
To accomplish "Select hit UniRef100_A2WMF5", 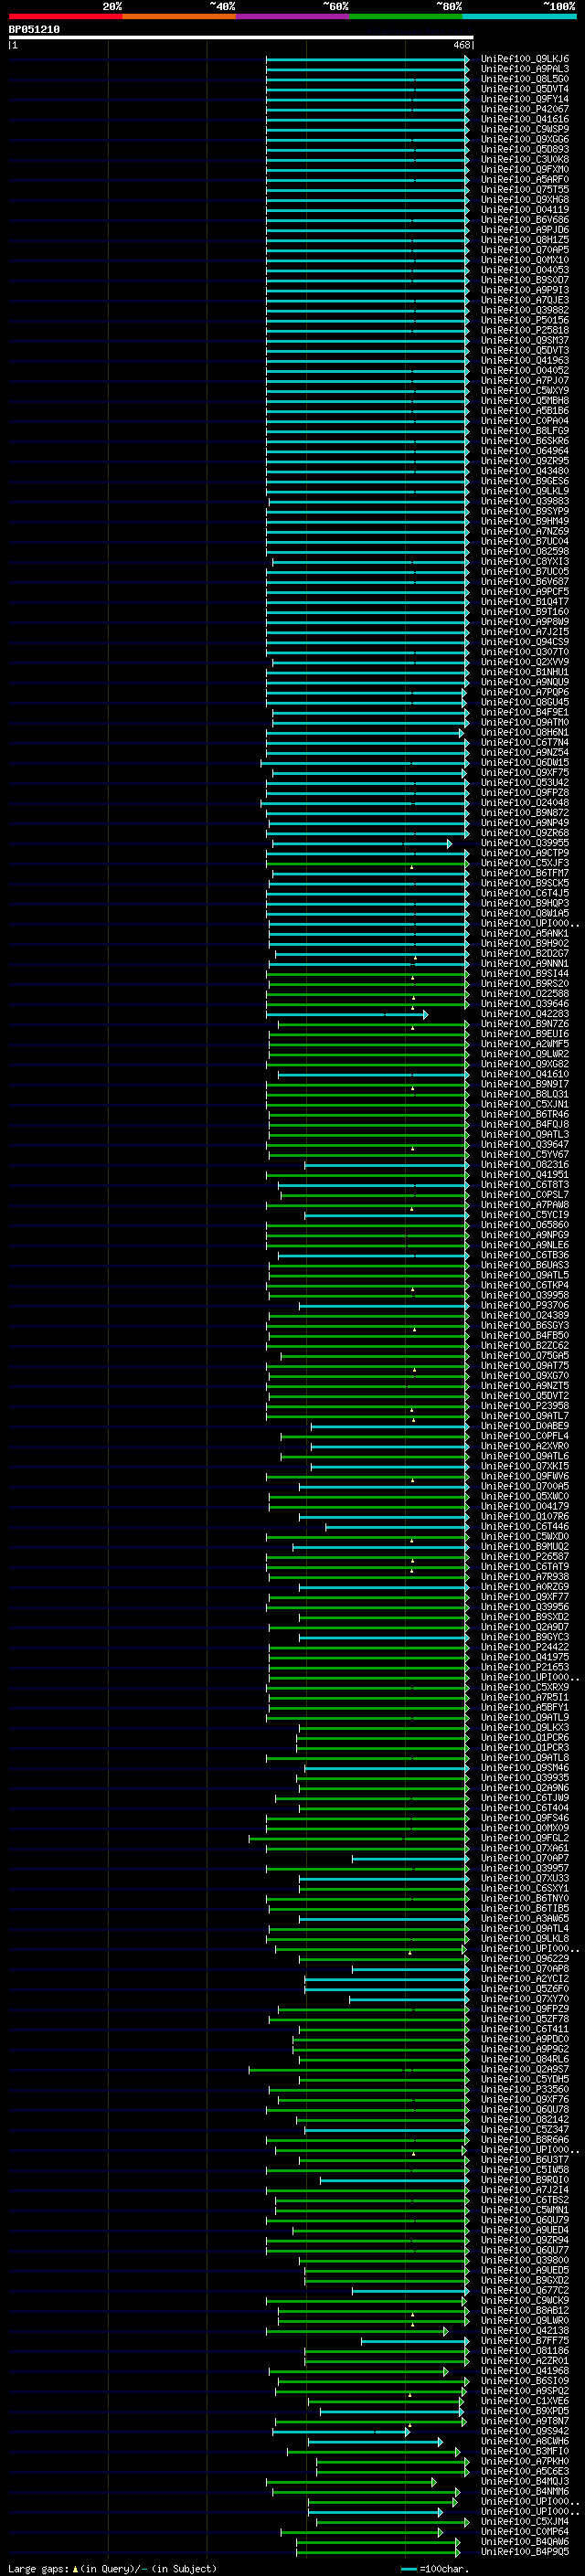I will [525, 1044].
